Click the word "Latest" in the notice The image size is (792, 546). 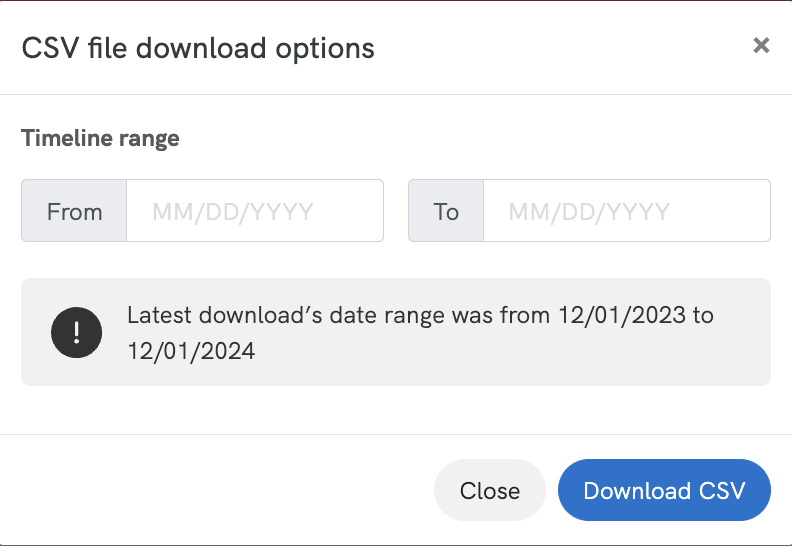[160, 316]
